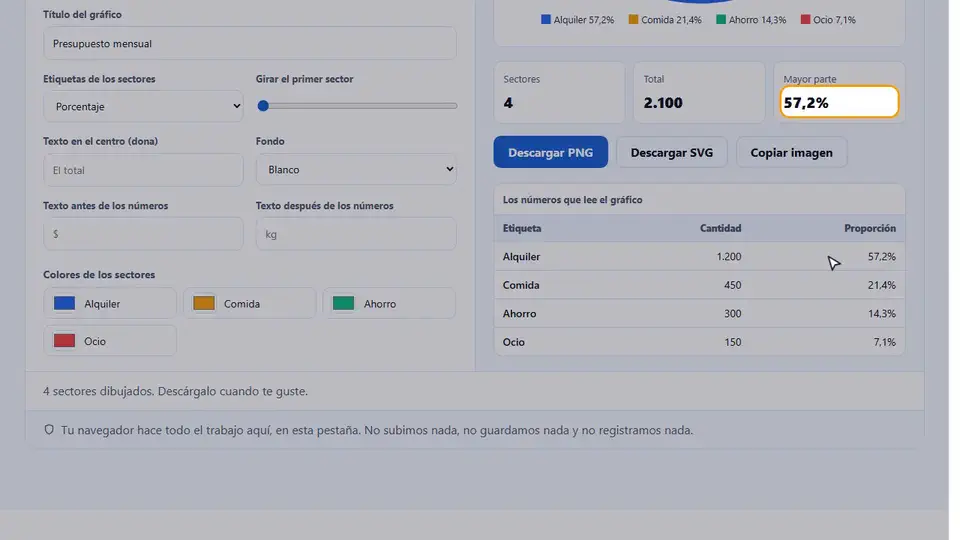Screen dimensions: 960x540
Task: Click the 'Cantidad' column header
Action: tap(721, 228)
